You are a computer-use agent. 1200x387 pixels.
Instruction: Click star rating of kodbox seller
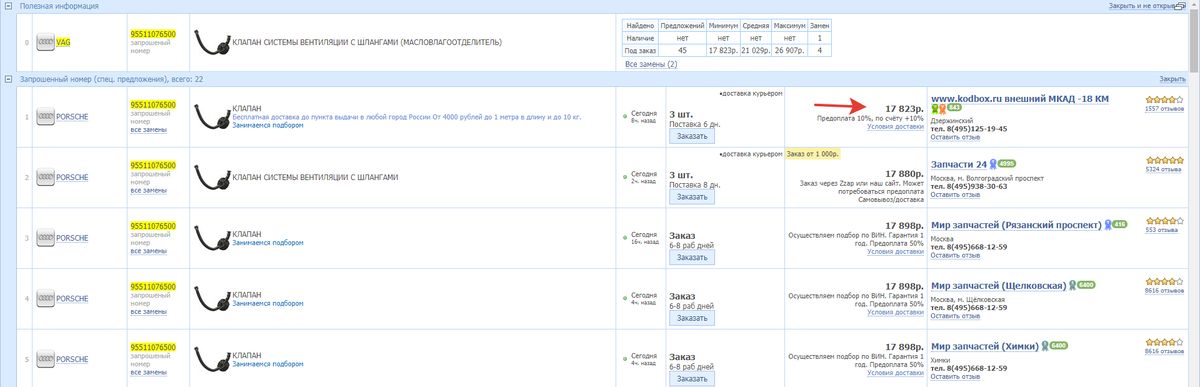pyautogui.click(x=1164, y=99)
